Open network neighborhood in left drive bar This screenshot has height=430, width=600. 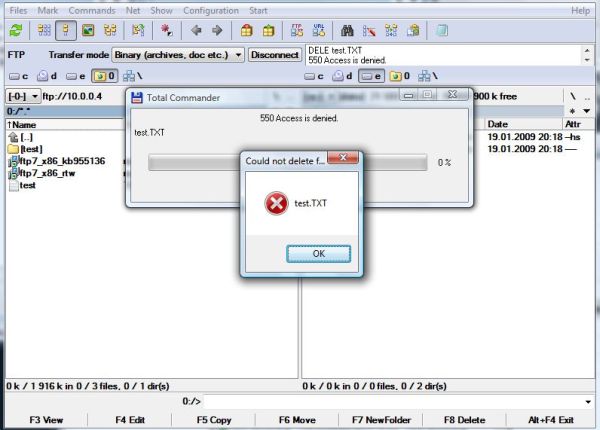pyautogui.click(x=132, y=76)
